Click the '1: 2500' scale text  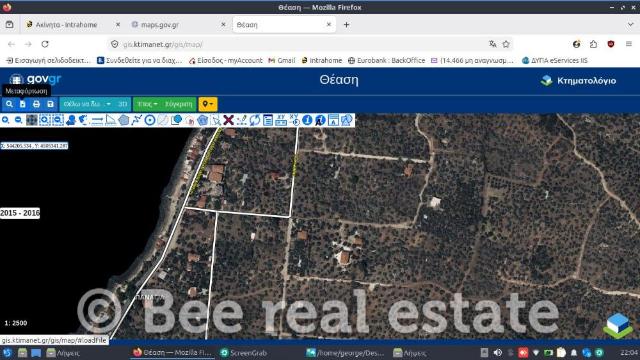coord(16,323)
